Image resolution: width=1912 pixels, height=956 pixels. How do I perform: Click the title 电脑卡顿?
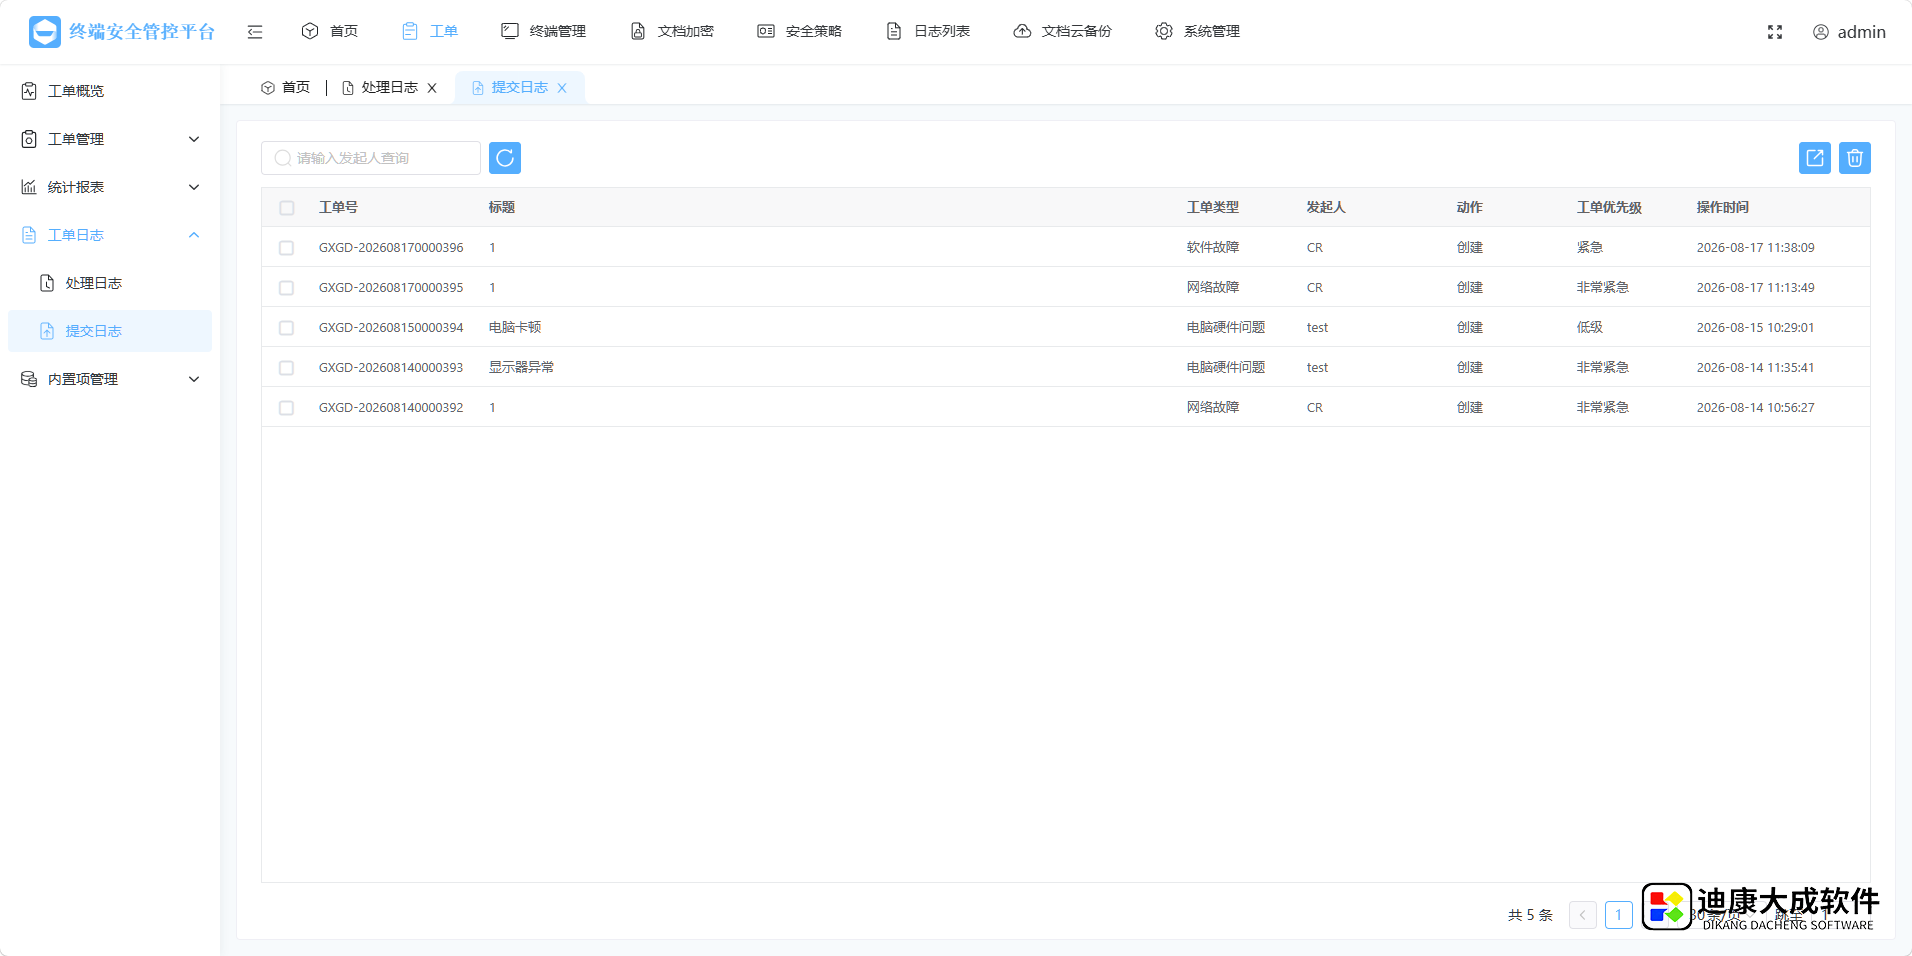[515, 327]
